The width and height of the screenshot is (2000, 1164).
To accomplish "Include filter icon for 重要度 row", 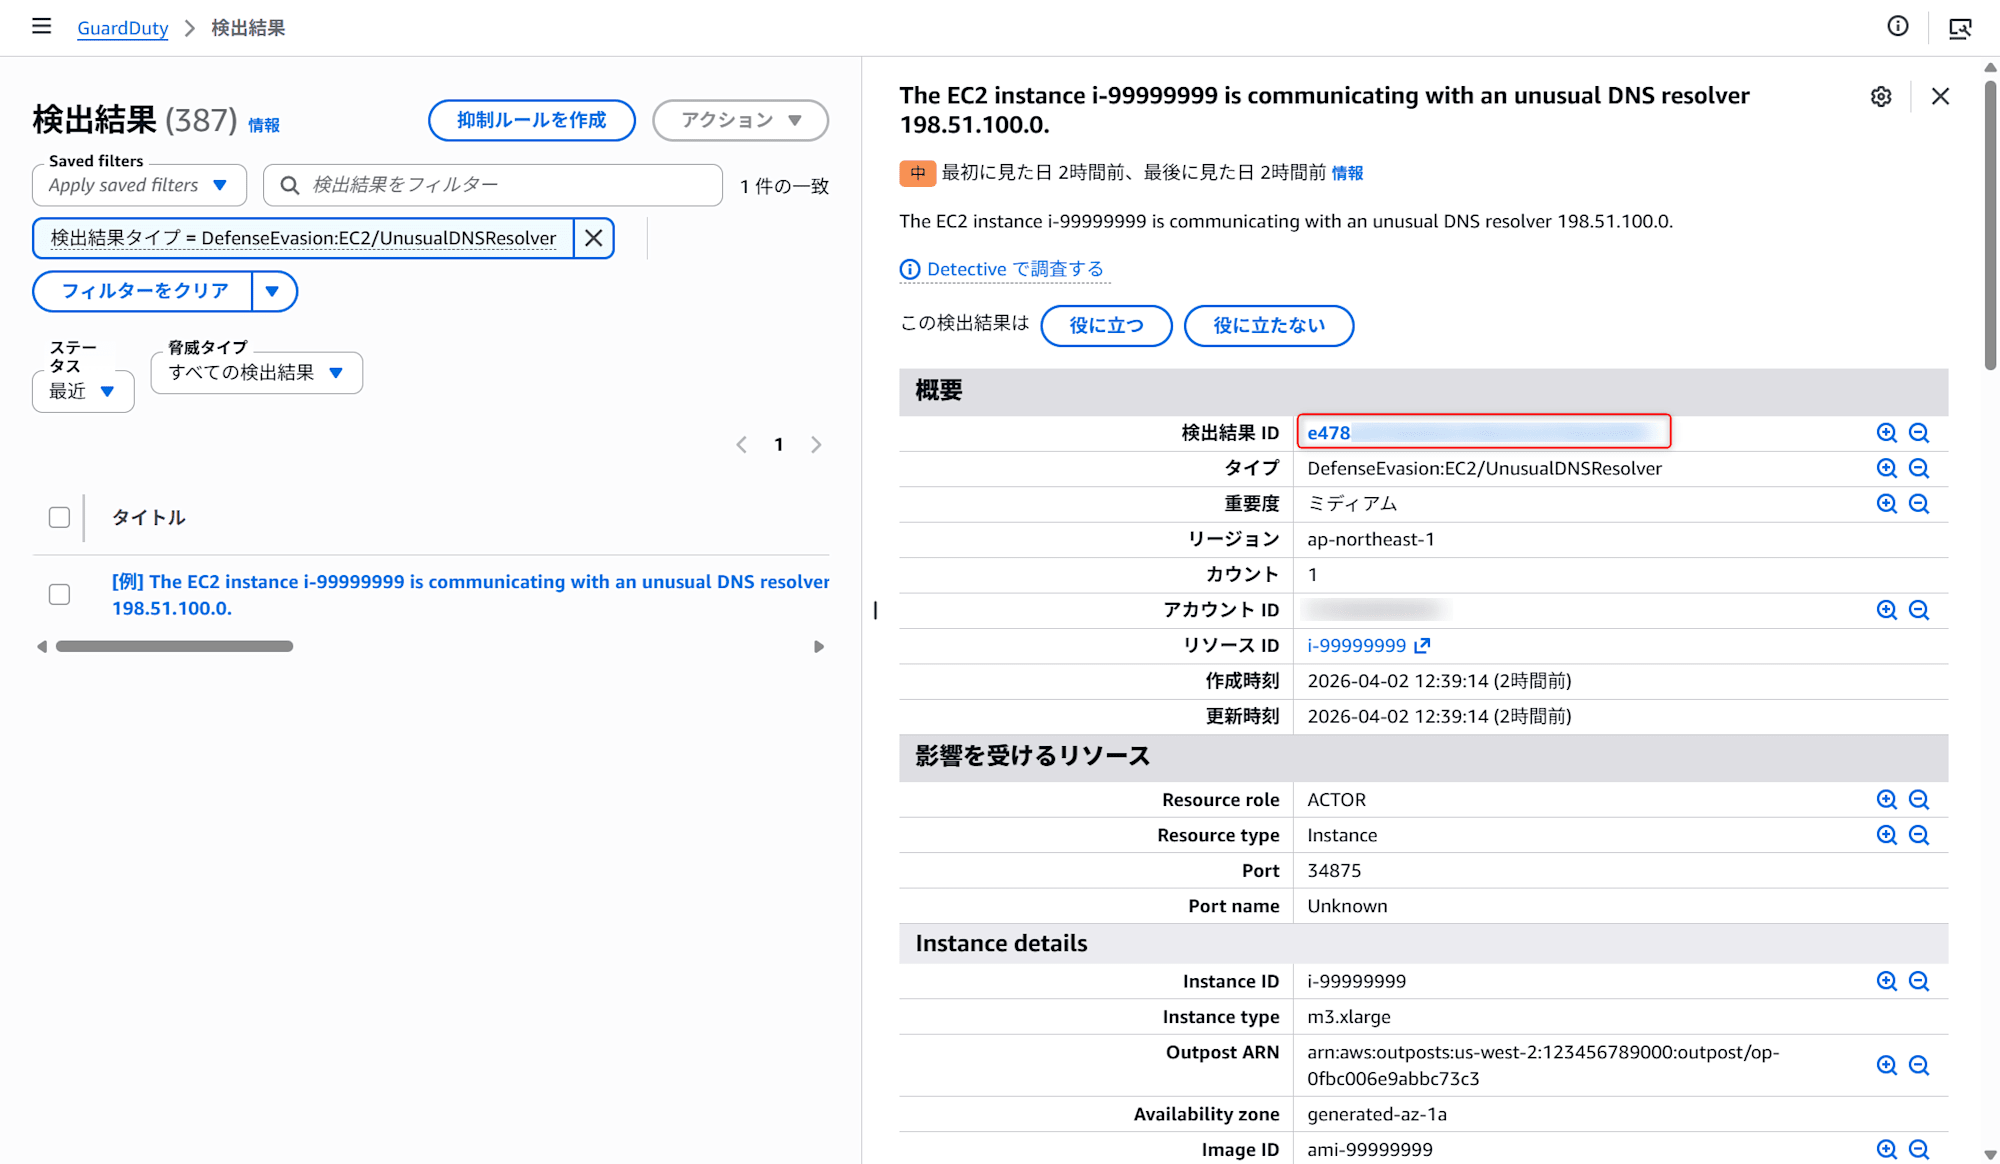I will (1886, 504).
